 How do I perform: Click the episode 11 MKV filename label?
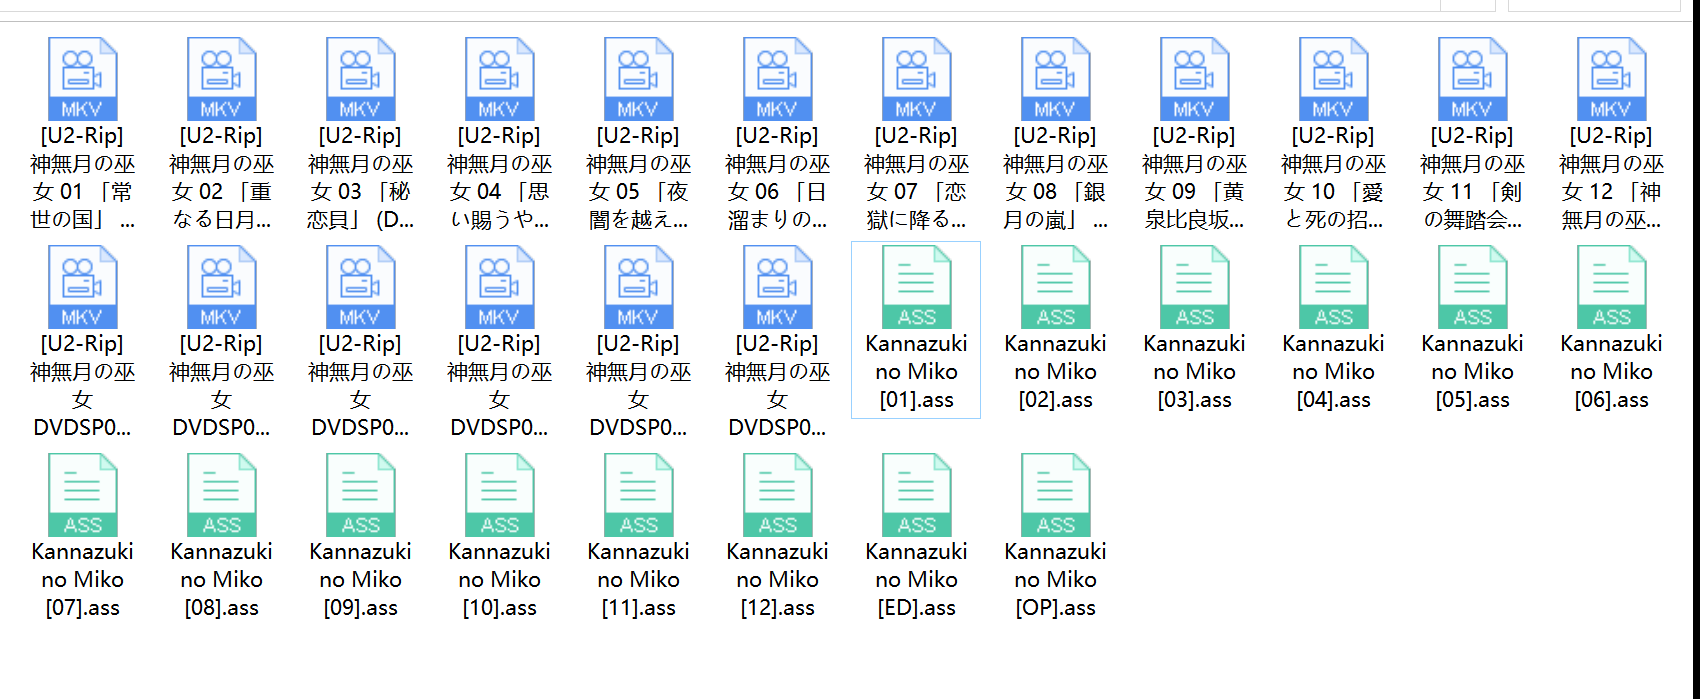pyautogui.click(x=1472, y=177)
